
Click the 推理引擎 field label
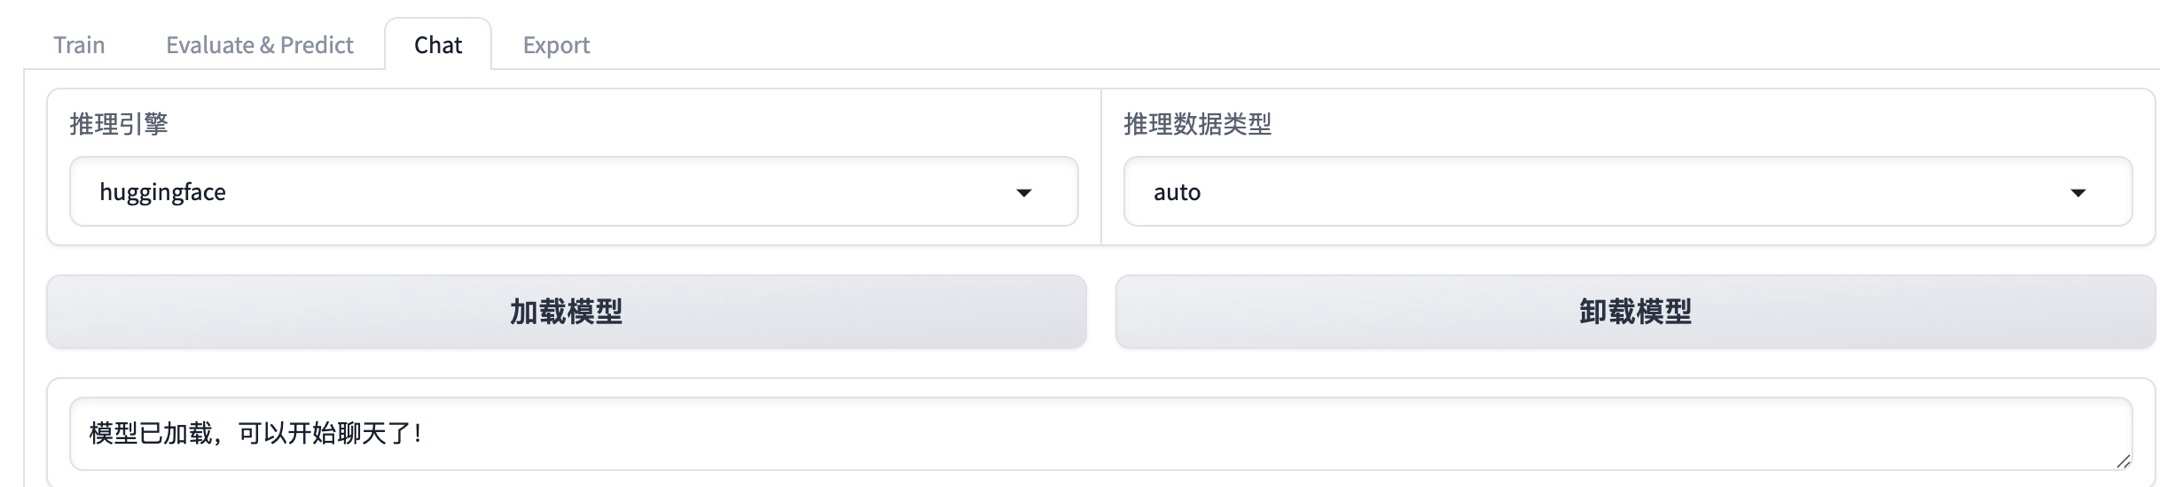pos(118,124)
